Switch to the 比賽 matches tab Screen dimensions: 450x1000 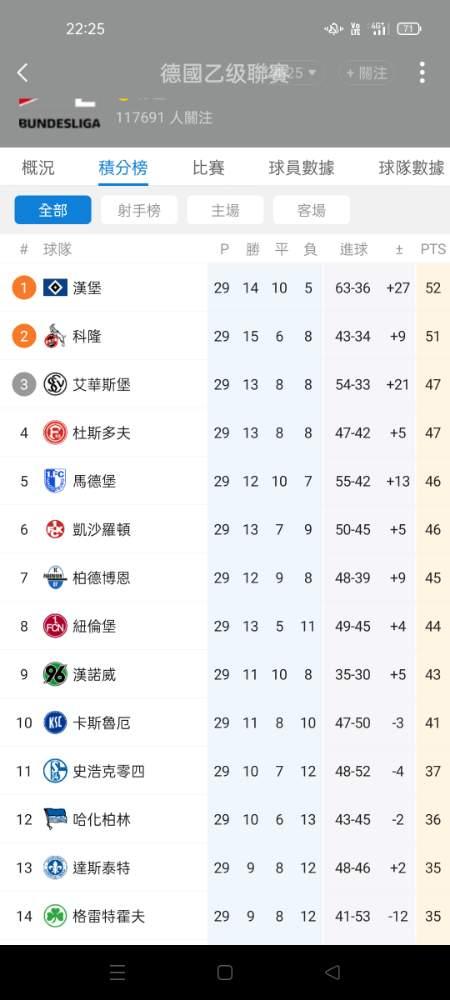pyautogui.click(x=208, y=168)
